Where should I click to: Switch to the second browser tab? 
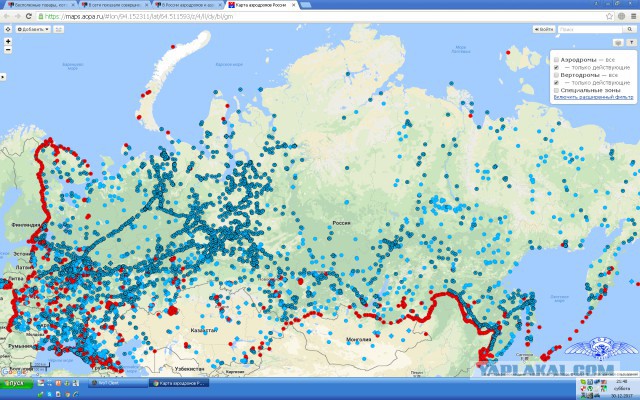tap(115, 5)
